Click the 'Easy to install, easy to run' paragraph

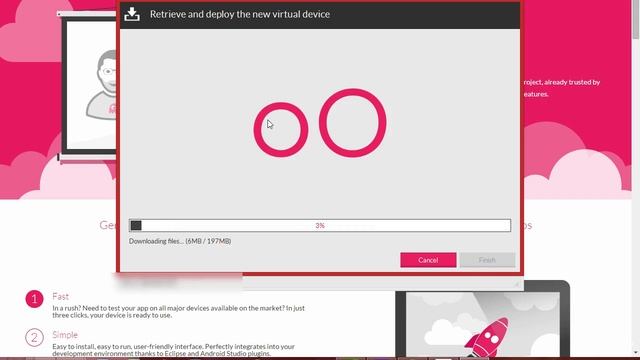pyautogui.click(x=173, y=350)
